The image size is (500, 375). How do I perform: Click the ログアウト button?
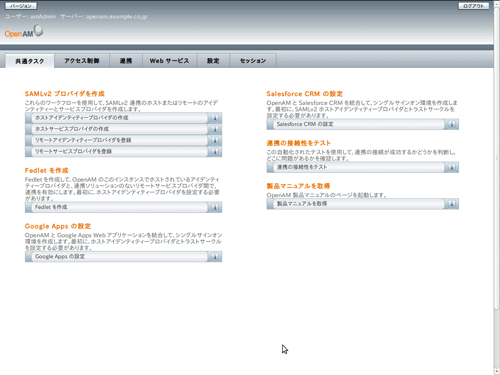coord(474,6)
